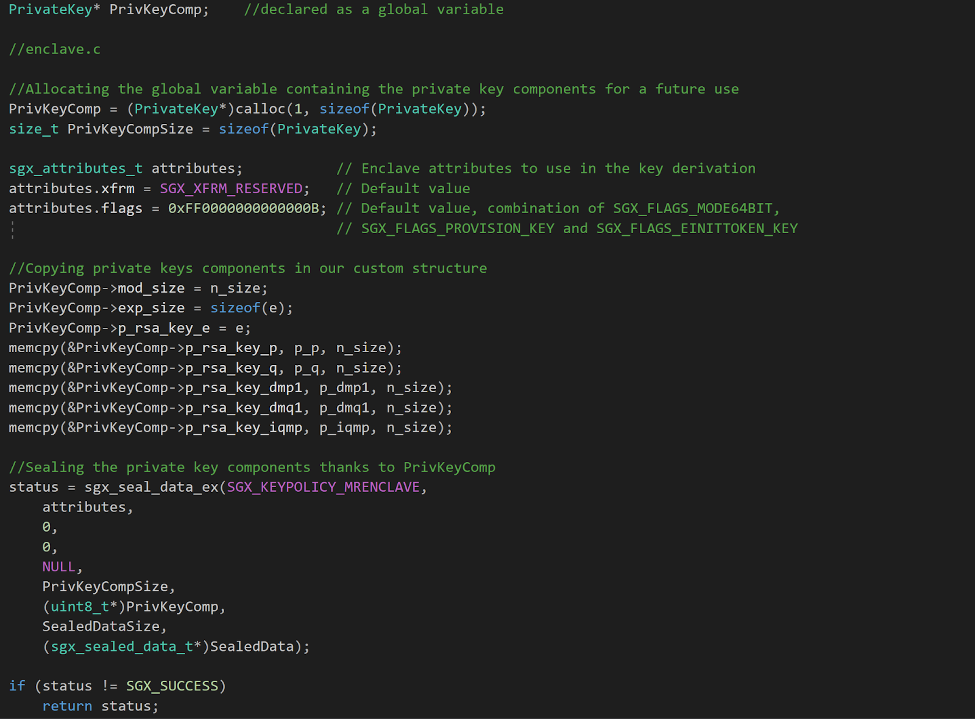Click memcpy line for p_rsa_key_dmp1
Viewport: 977px width, 720px height.
pyautogui.click(x=231, y=388)
